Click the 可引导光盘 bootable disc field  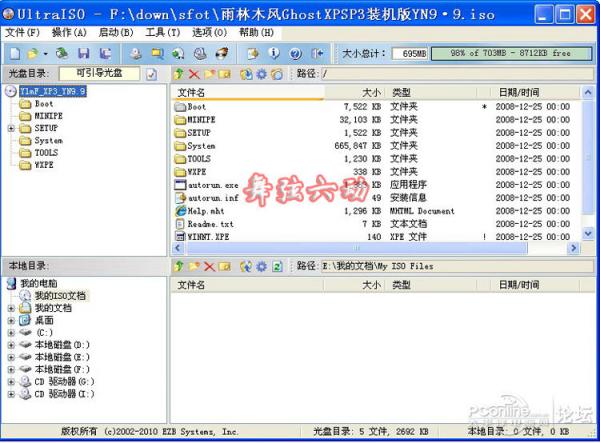pyautogui.click(x=99, y=73)
